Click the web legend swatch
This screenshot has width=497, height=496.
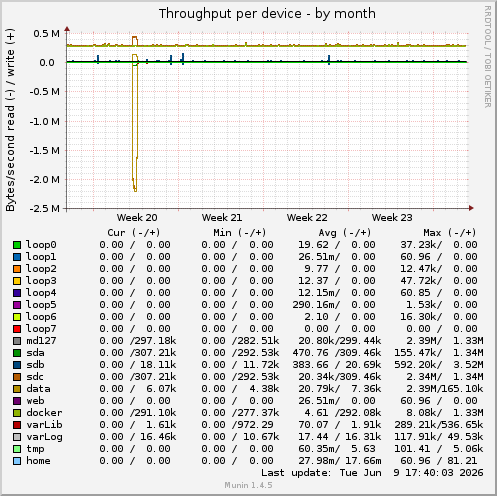pos(17,401)
